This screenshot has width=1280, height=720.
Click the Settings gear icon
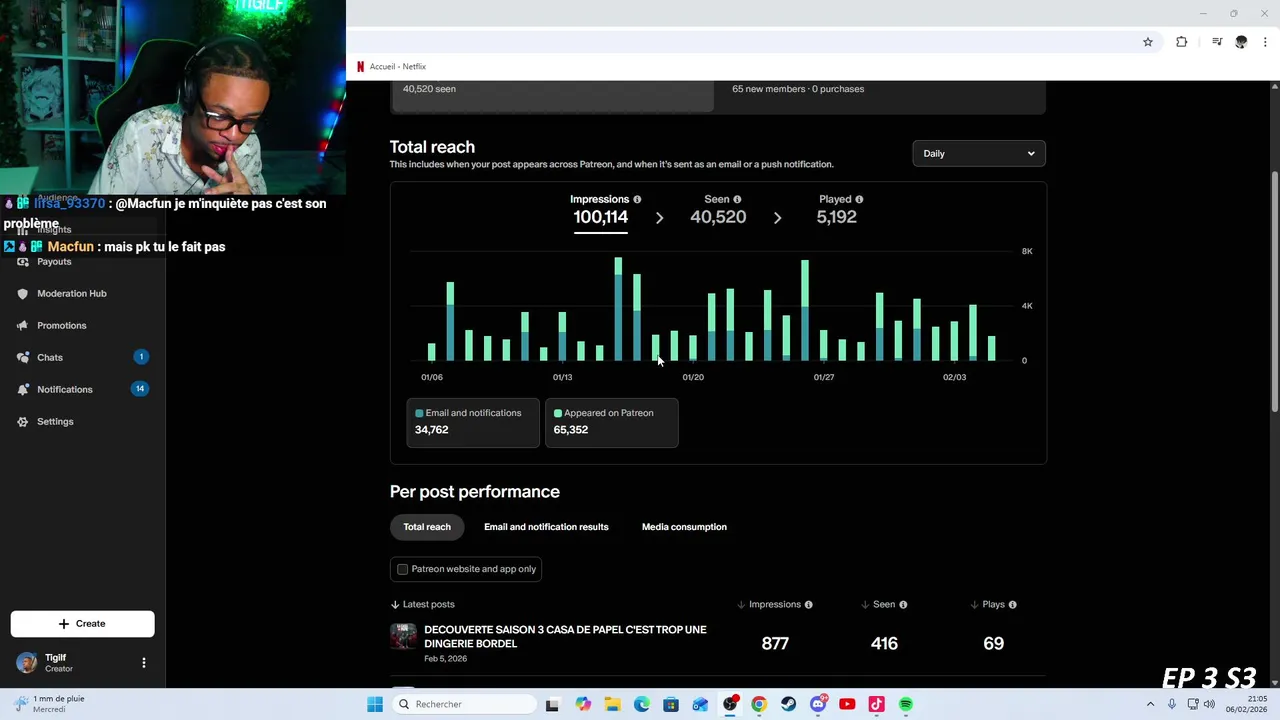click(22, 422)
